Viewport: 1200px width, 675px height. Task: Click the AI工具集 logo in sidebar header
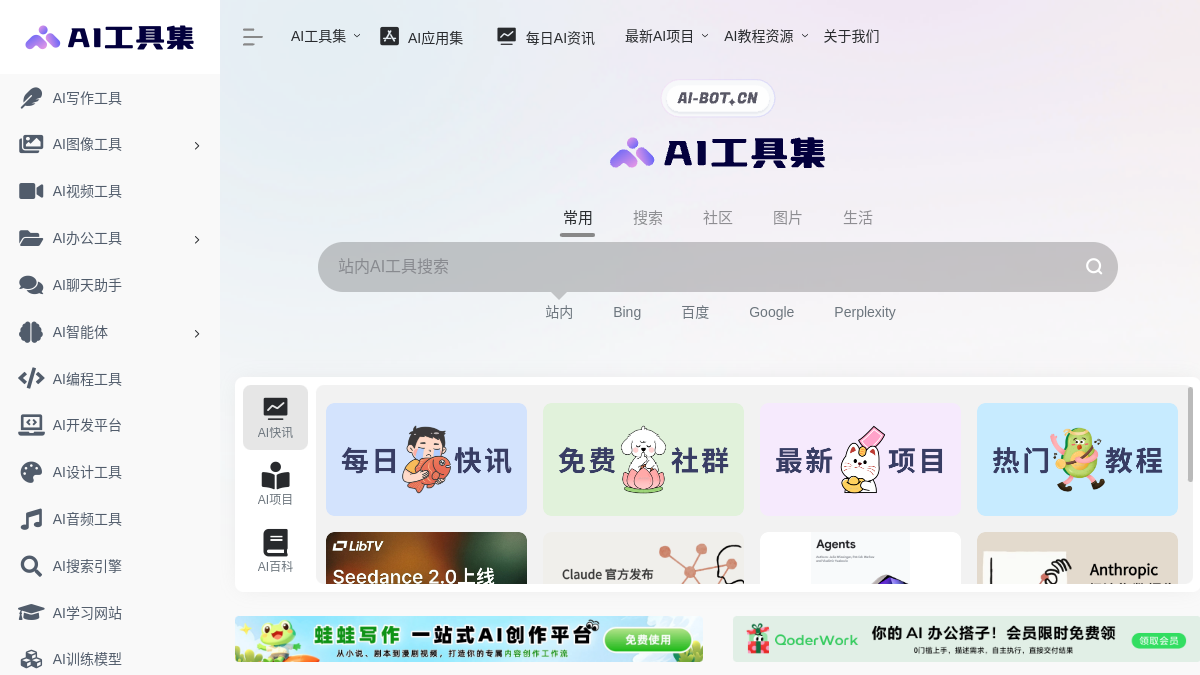110,37
